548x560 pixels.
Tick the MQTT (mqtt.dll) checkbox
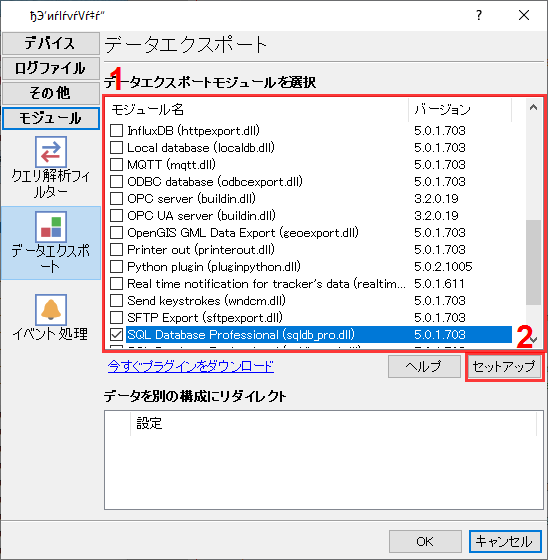[x=116, y=165]
